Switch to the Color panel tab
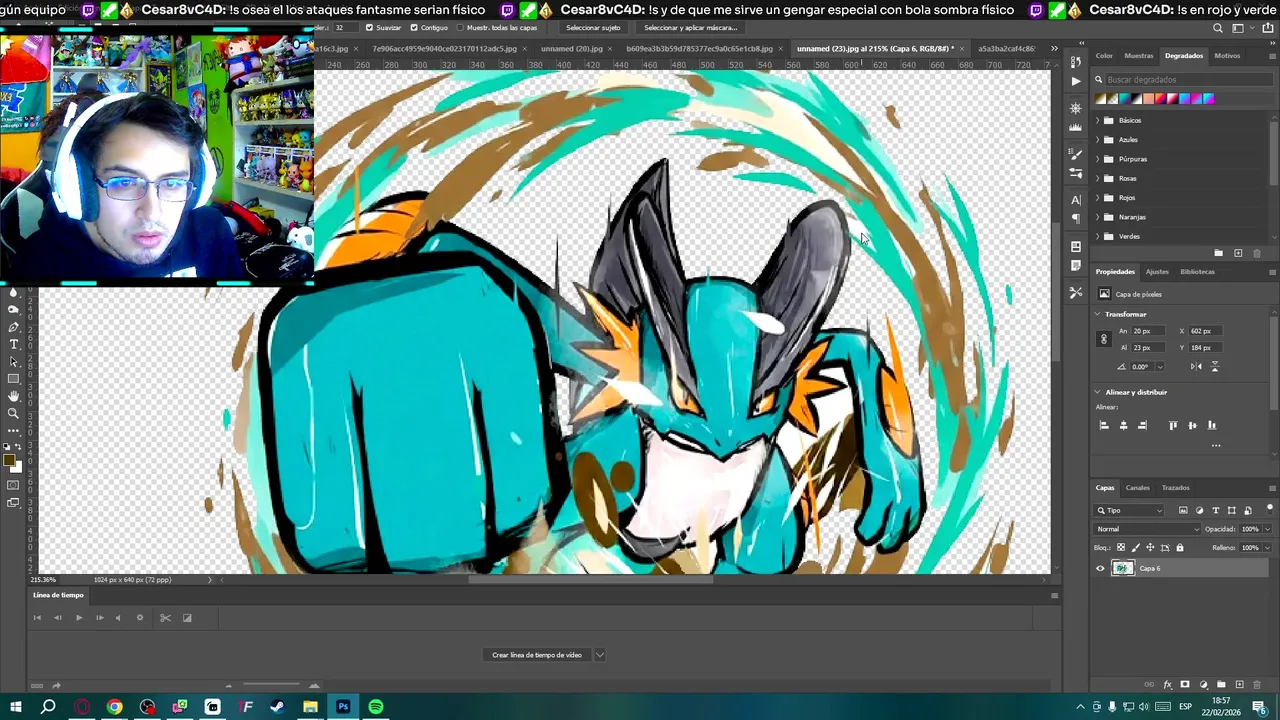 [1104, 56]
